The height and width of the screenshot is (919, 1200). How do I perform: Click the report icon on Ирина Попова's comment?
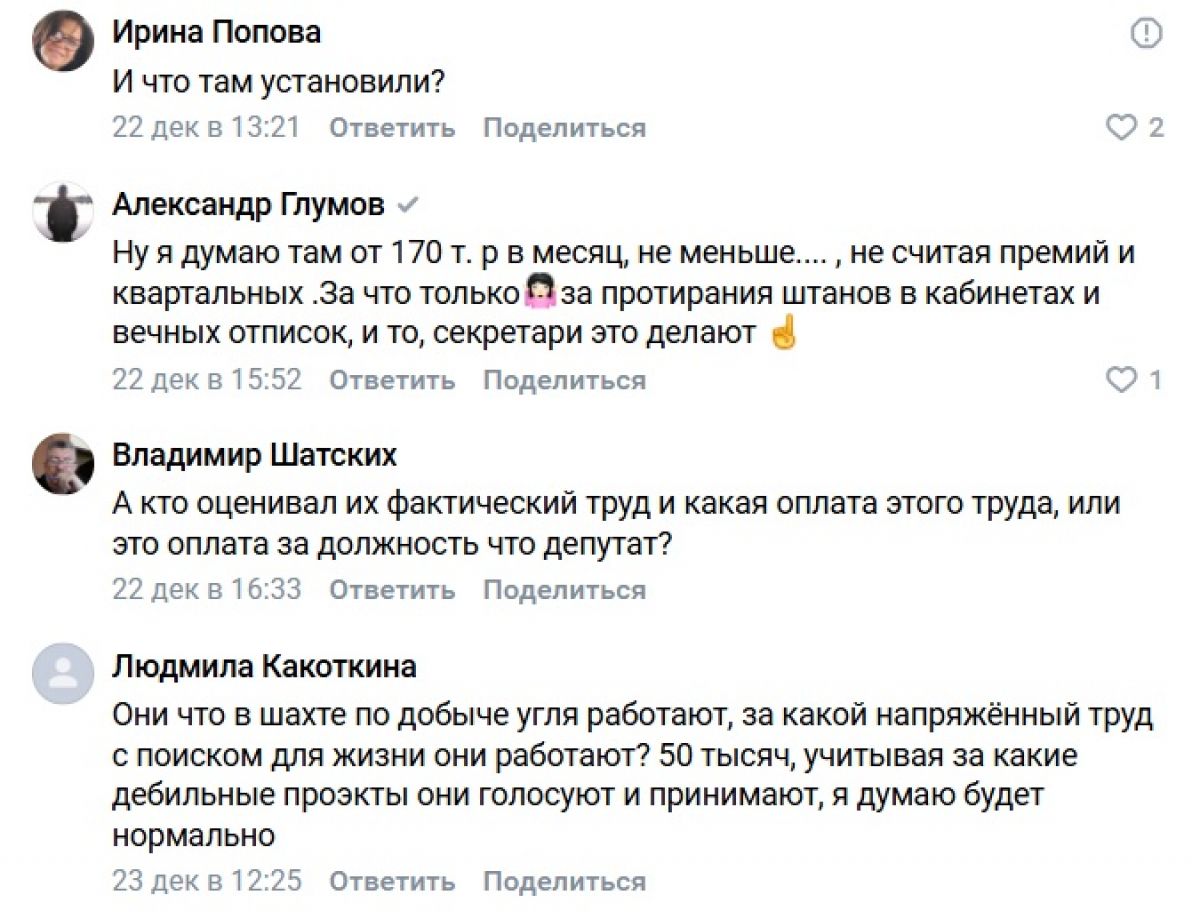pos(1146,35)
